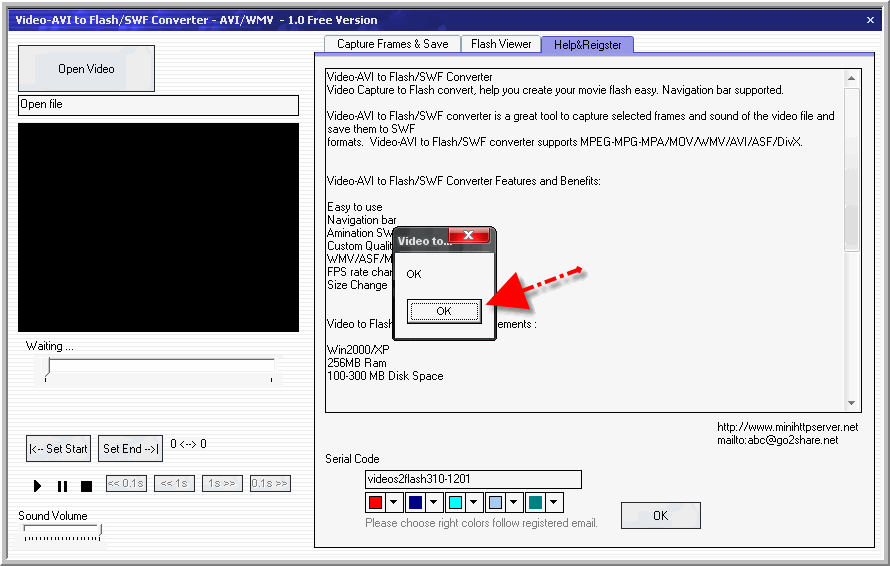Click the Set End button
This screenshot has height=566, width=890.
coord(130,449)
